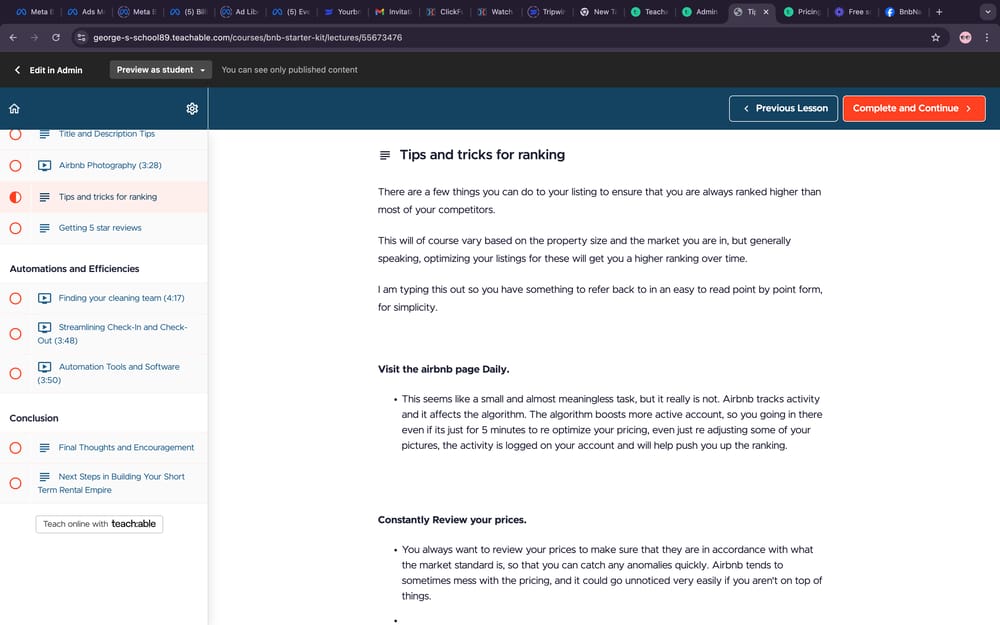Switch to the (5) Bill browser tab

point(188,11)
